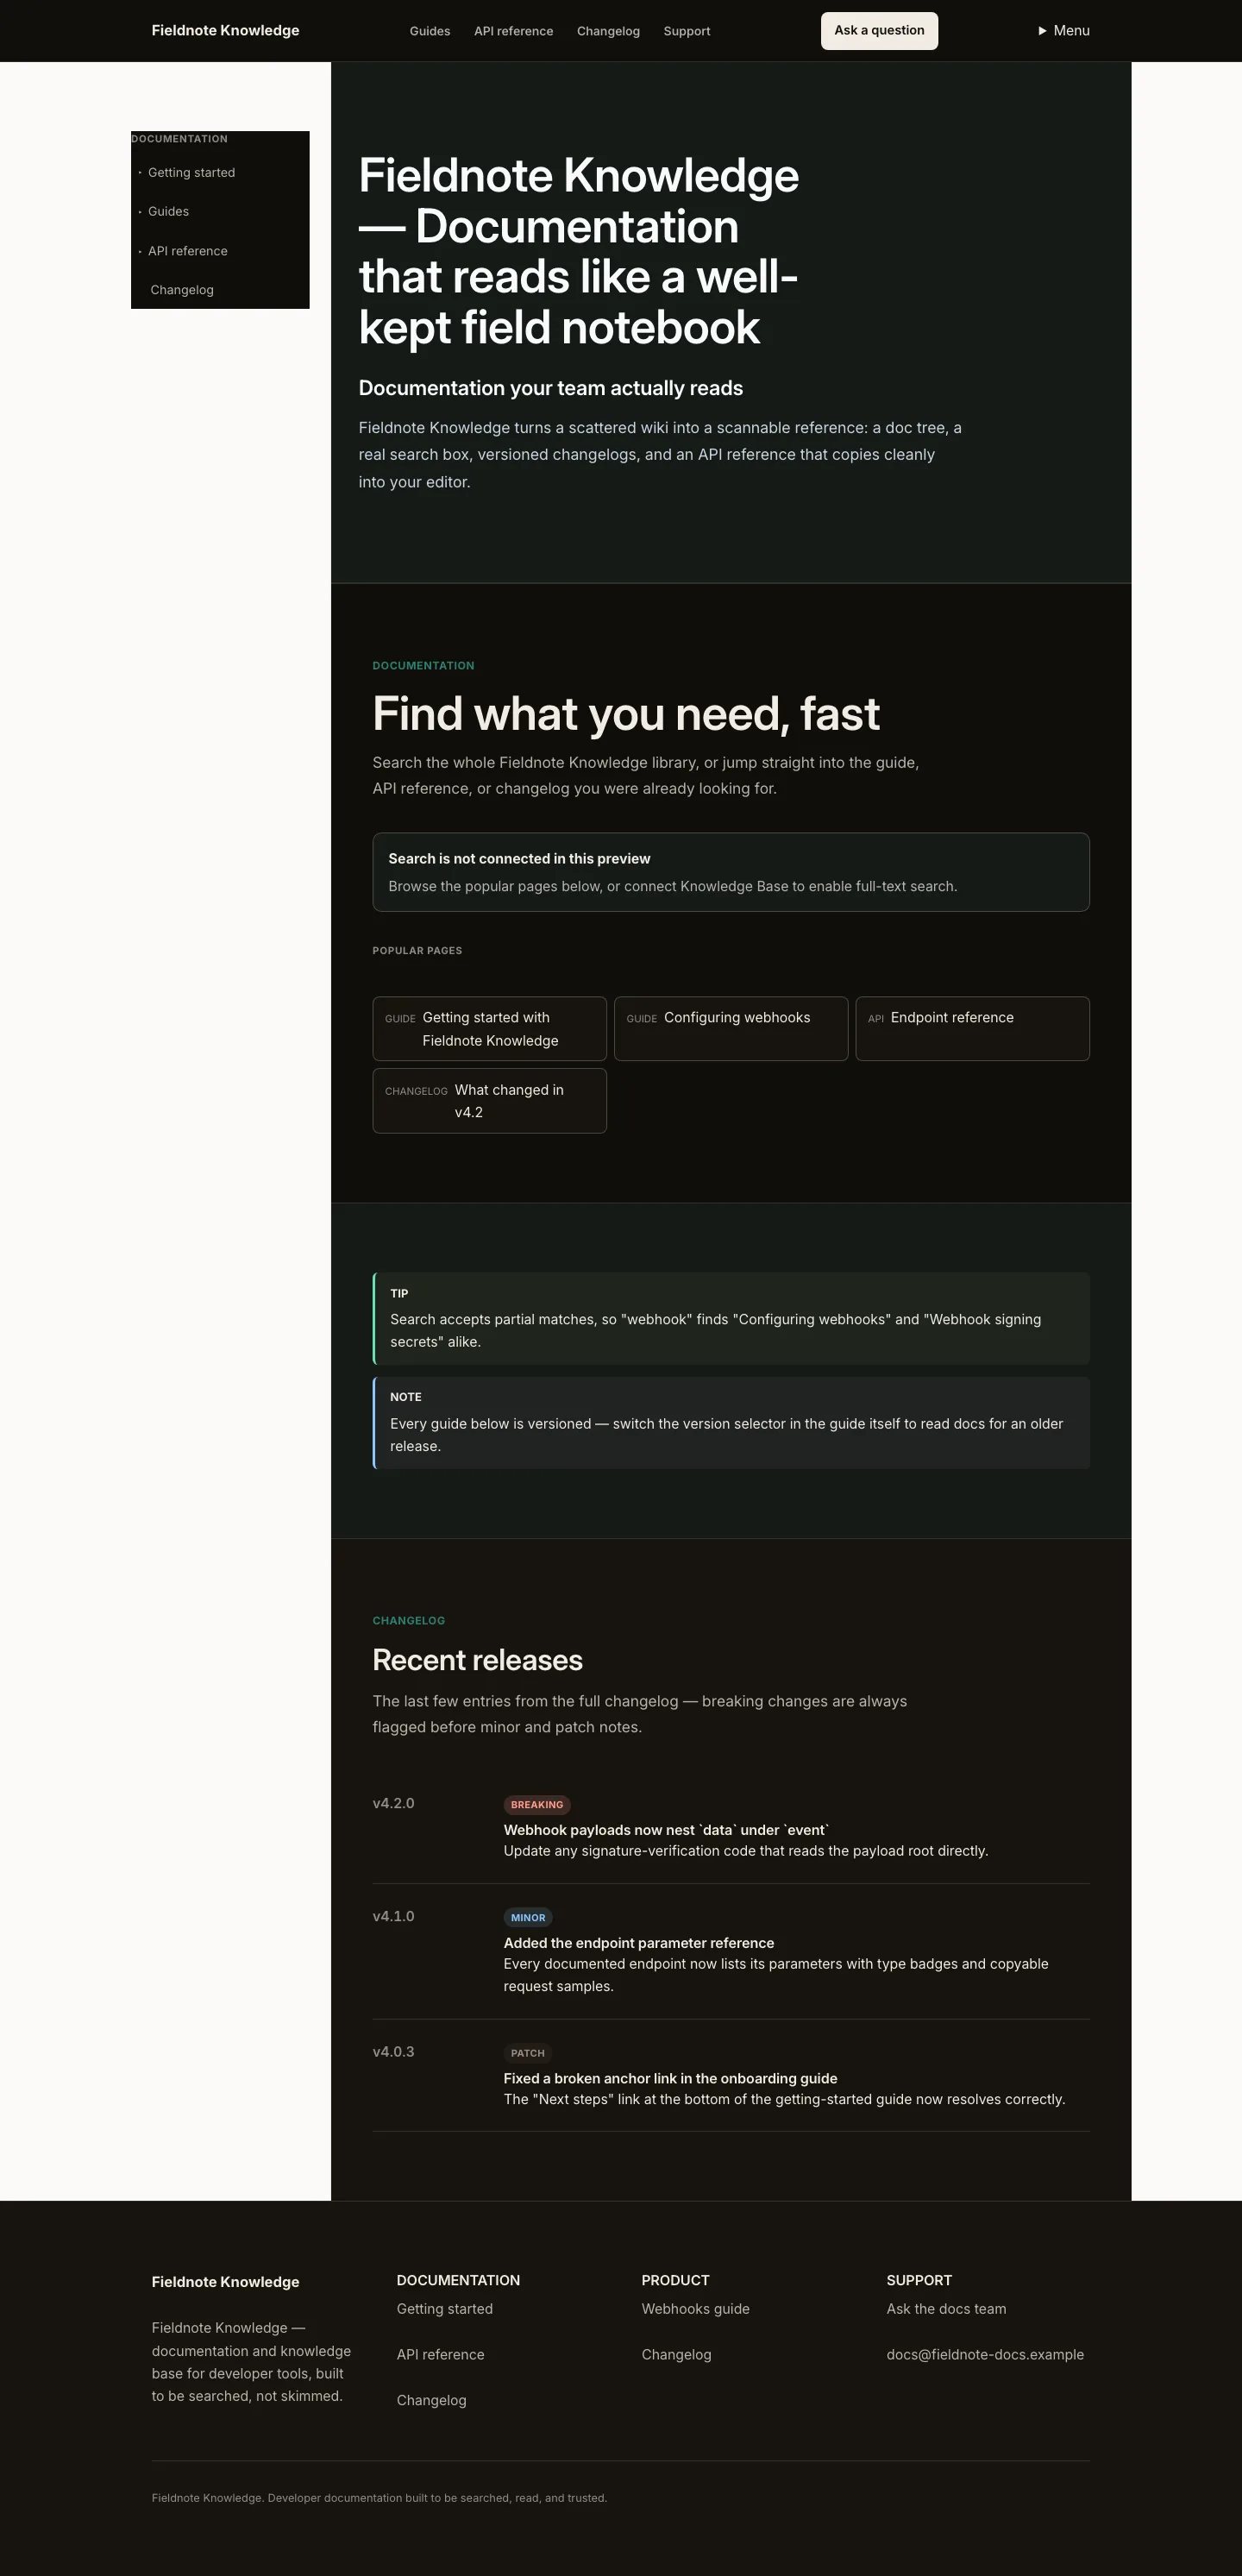Screen dimensions: 1242x2576
Task: Click the 'Find what you need, fast' heading
Action: click(626, 714)
